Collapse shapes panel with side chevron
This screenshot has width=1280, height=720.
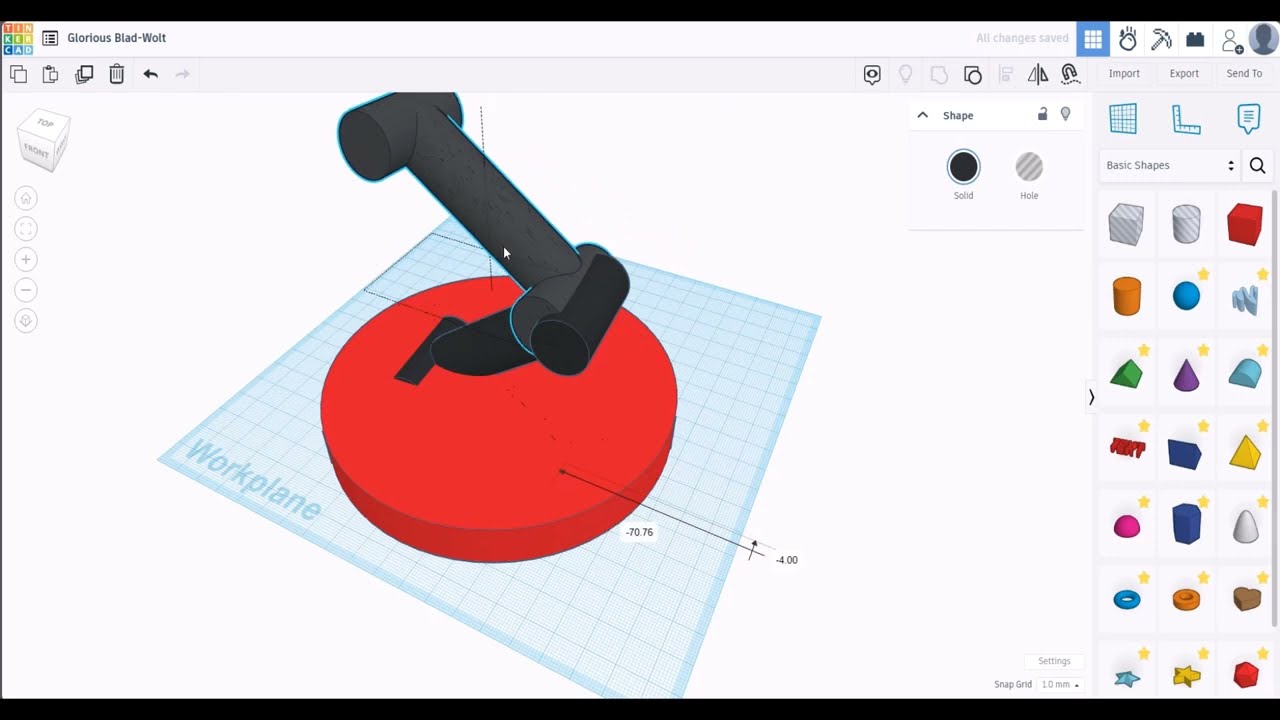1091,398
